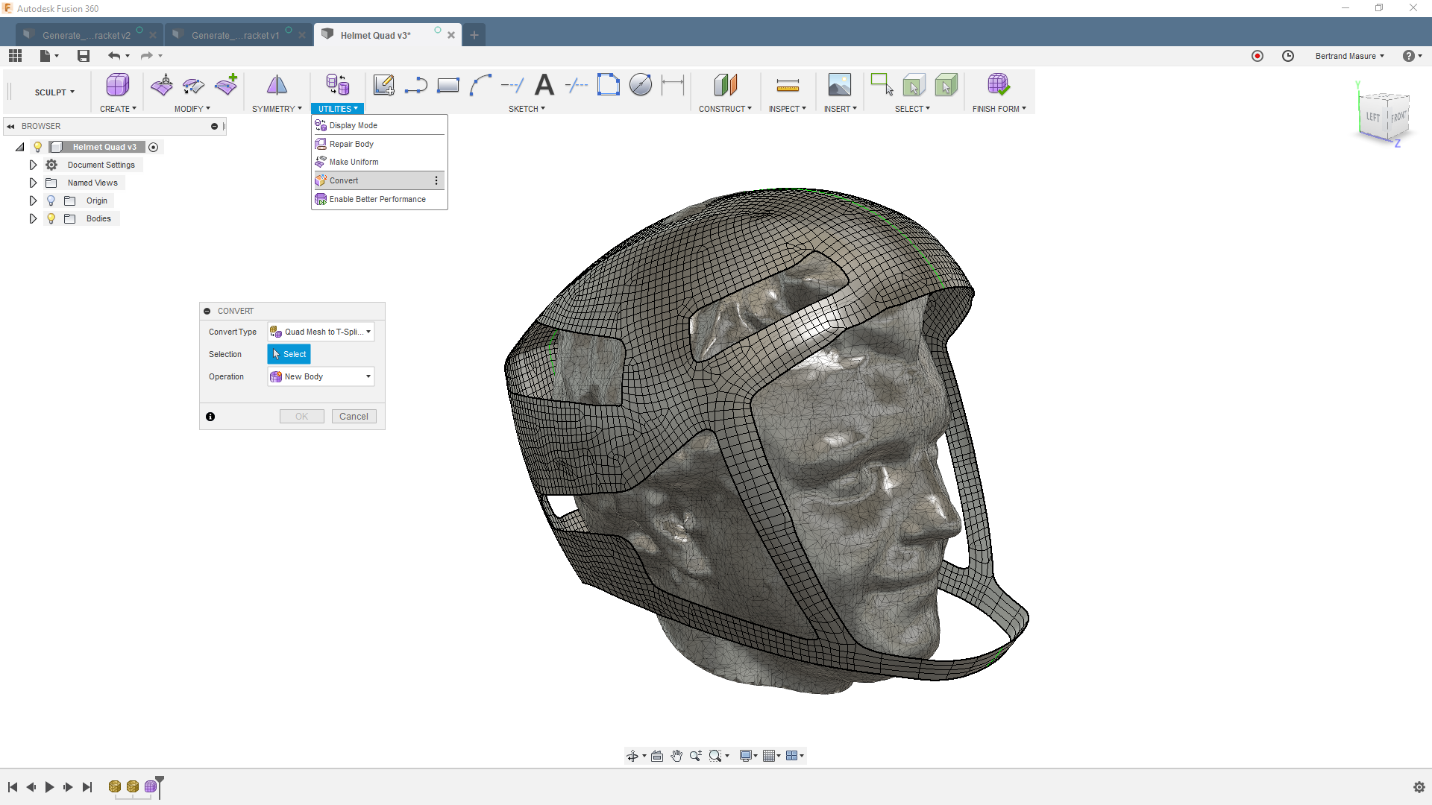Toggle visibility of the Bodies folder
Image resolution: width=1432 pixels, height=805 pixels.
[x=50, y=218]
